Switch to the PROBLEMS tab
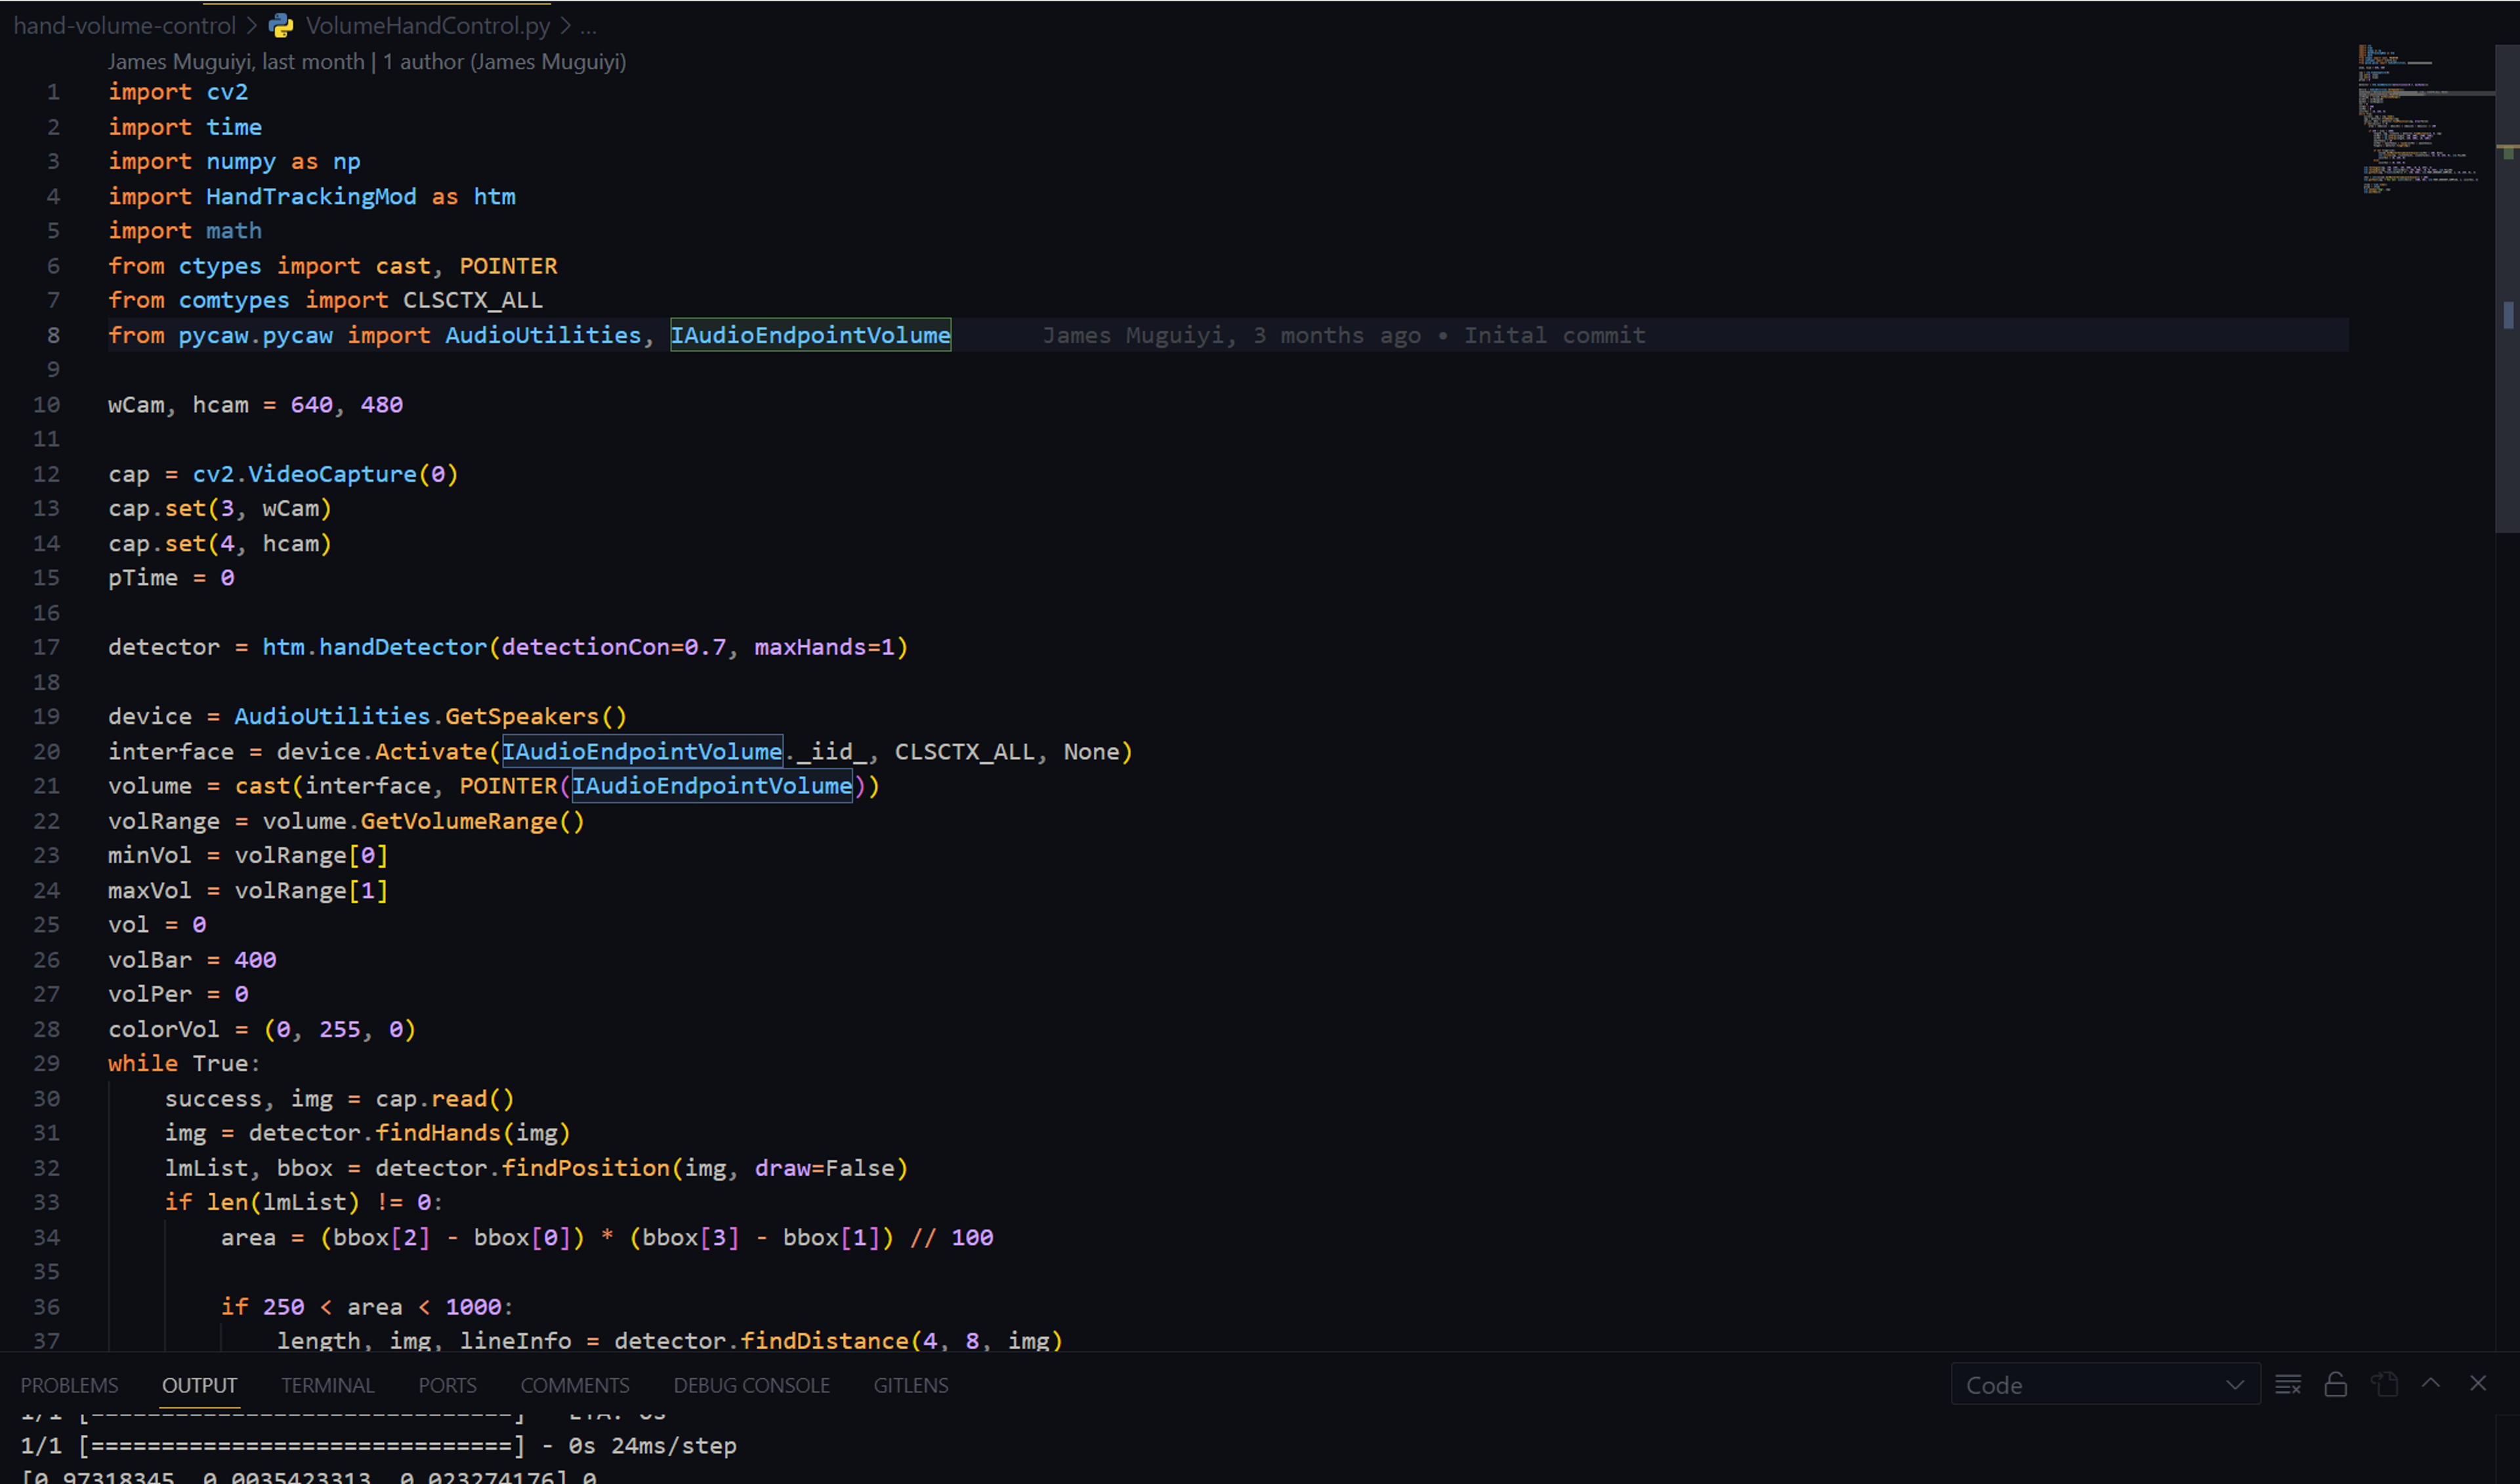 (69, 1386)
